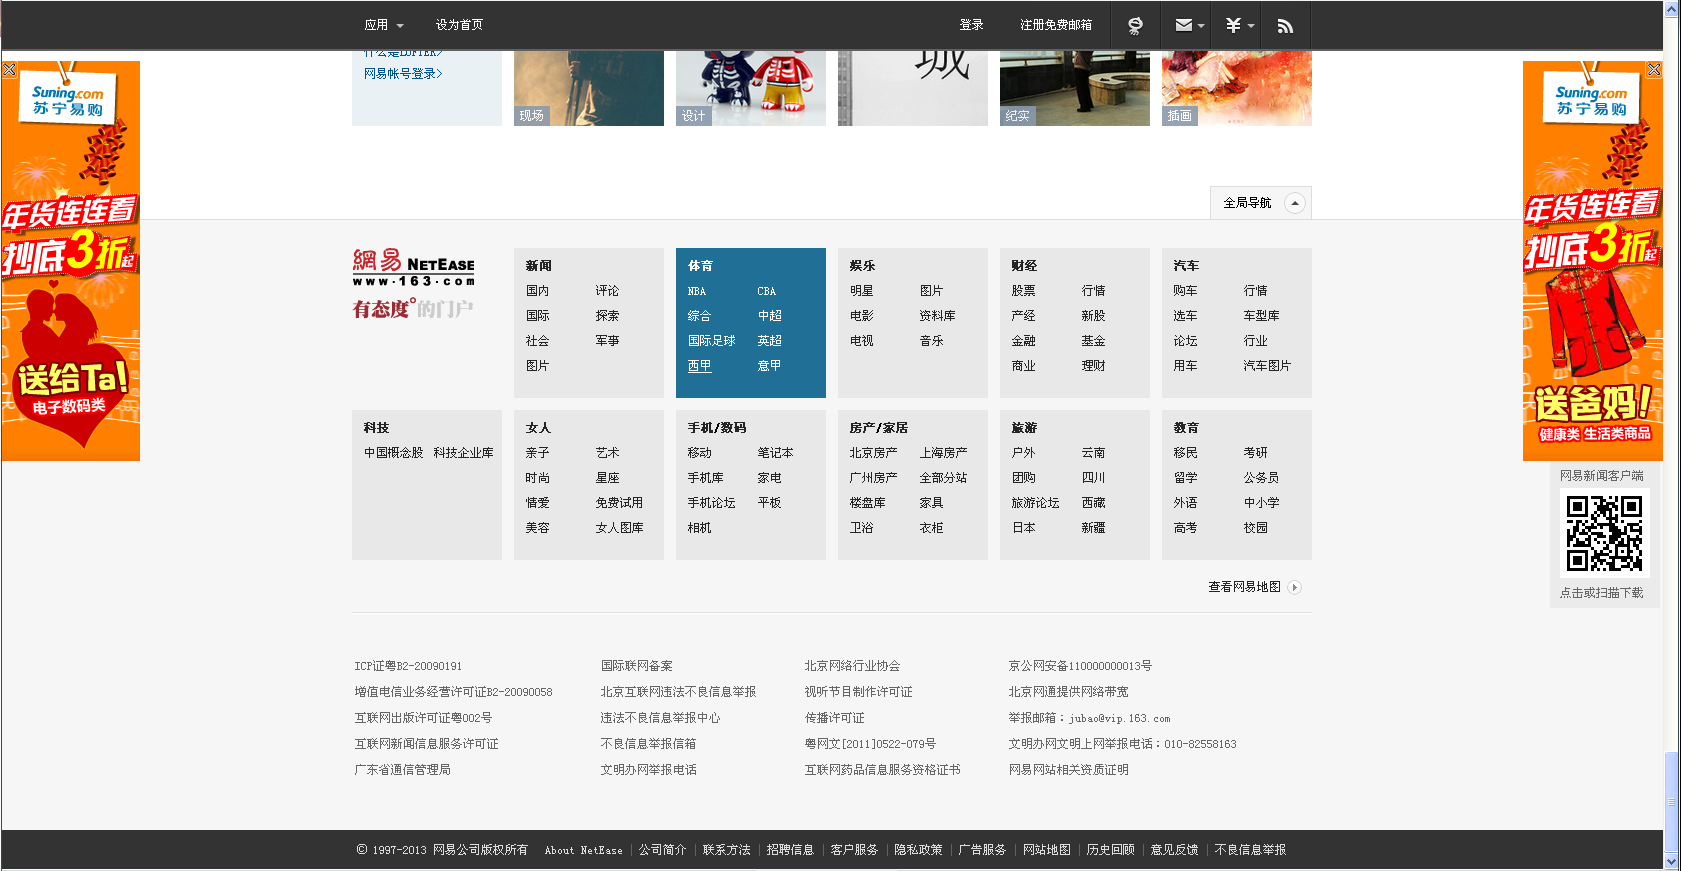
Task: Collapse the 全局导航 panel
Action: pyautogui.click(x=1295, y=203)
